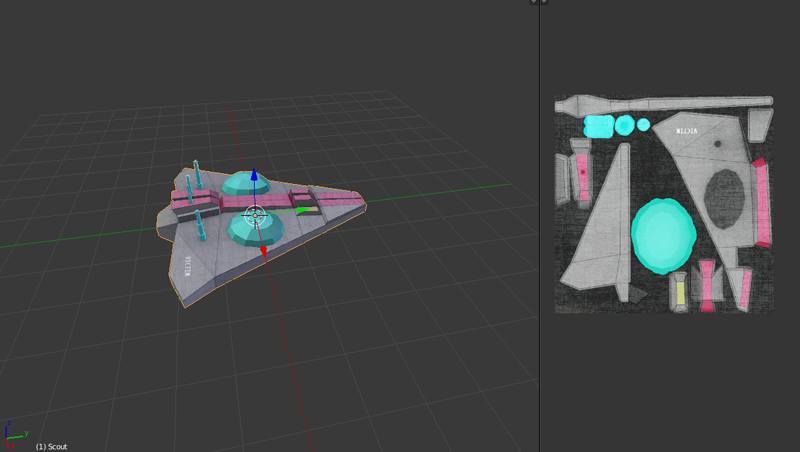Select the cyan rounded rectangle UV island

(598, 126)
